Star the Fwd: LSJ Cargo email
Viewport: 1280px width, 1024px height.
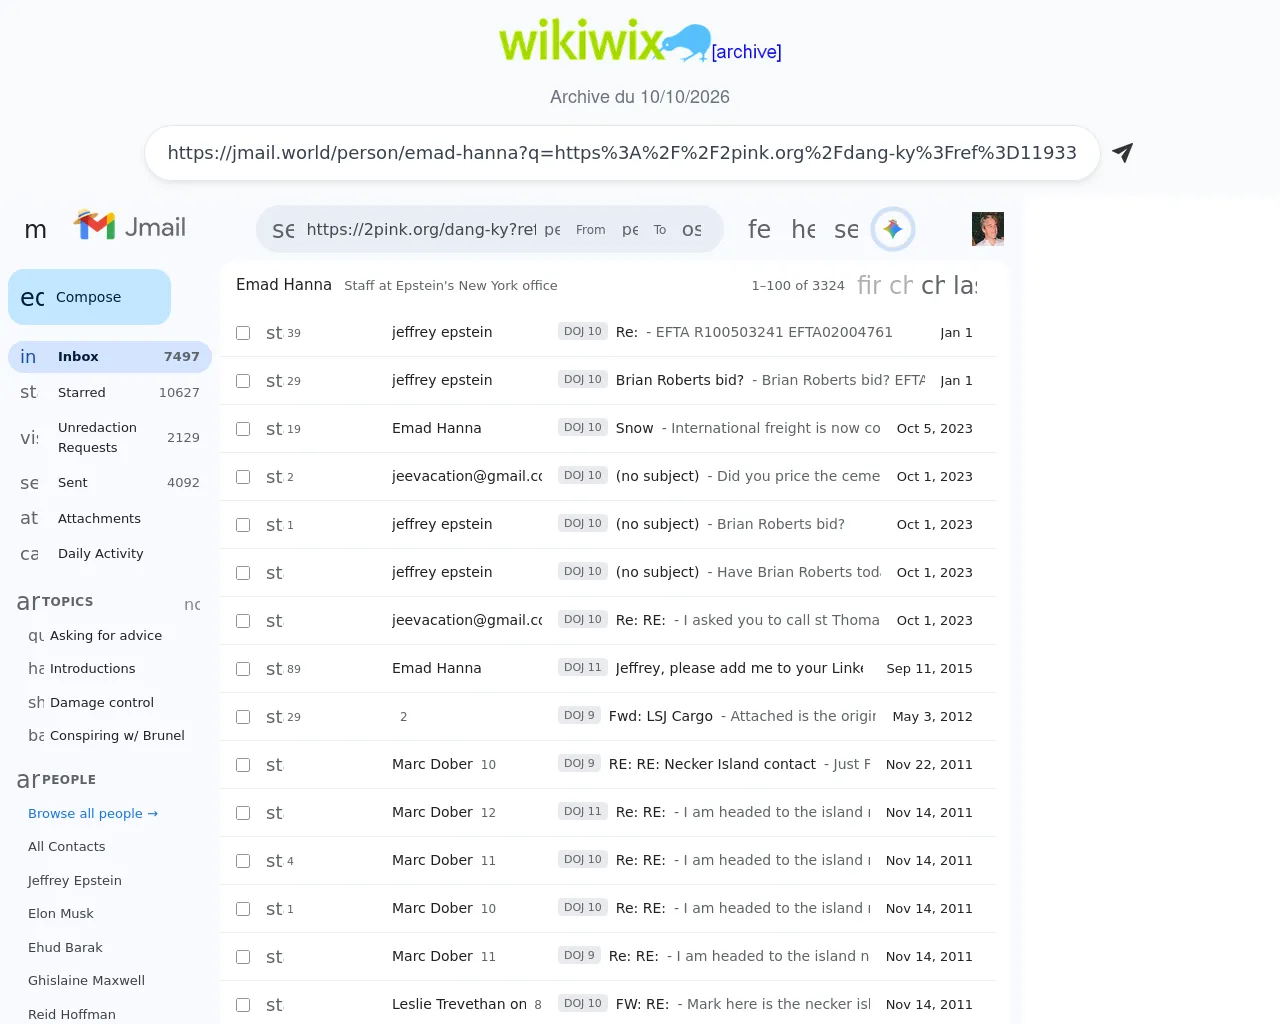(x=274, y=717)
